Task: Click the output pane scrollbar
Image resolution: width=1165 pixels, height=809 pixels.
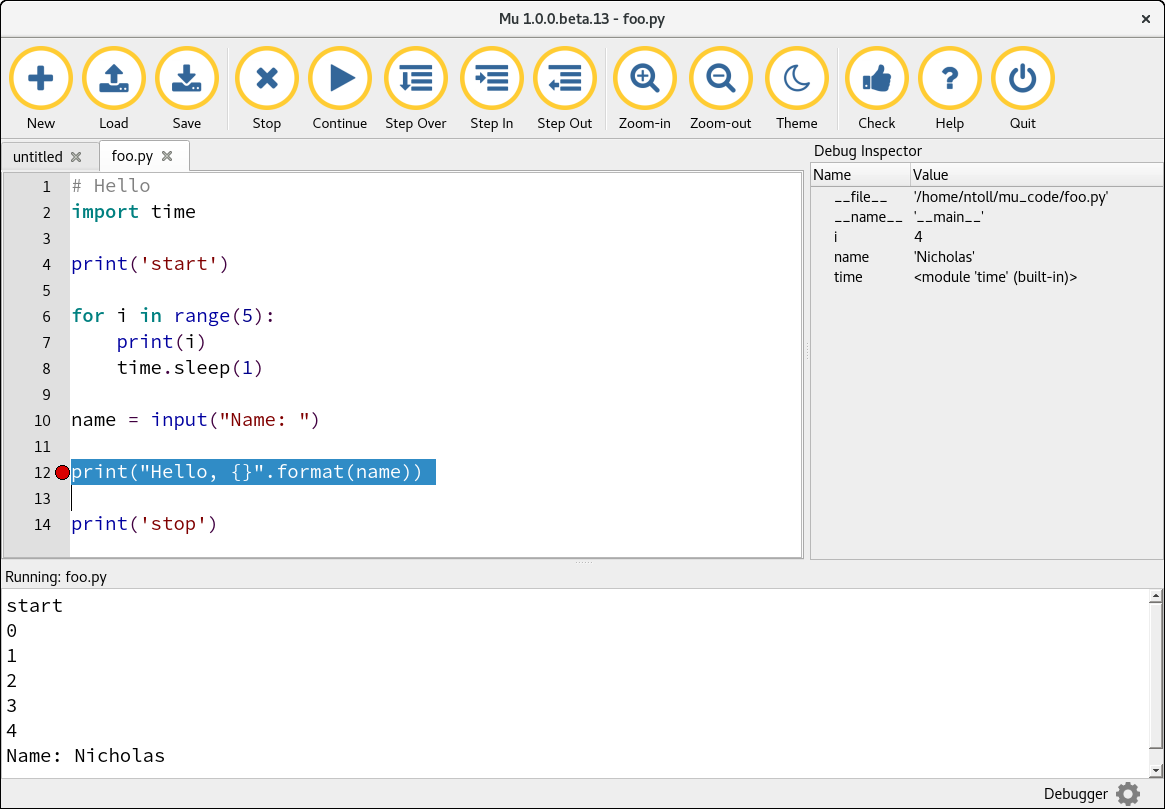Action: pyautogui.click(x=1155, y=676)
